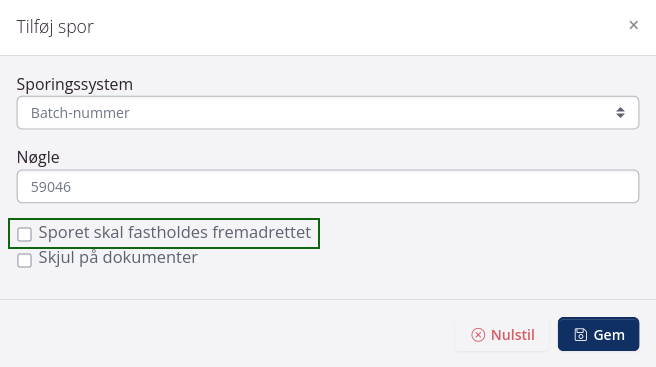Click the circled X icon beside Nulstil
This screenshot has height=367, width=656.
(x=478, y=335)
